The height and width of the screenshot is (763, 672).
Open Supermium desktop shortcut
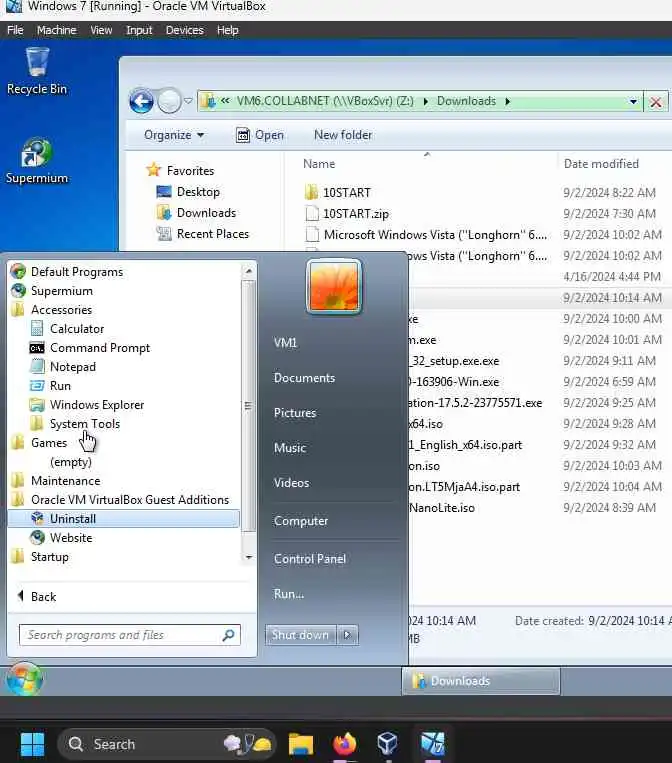(x=37, y=161)
